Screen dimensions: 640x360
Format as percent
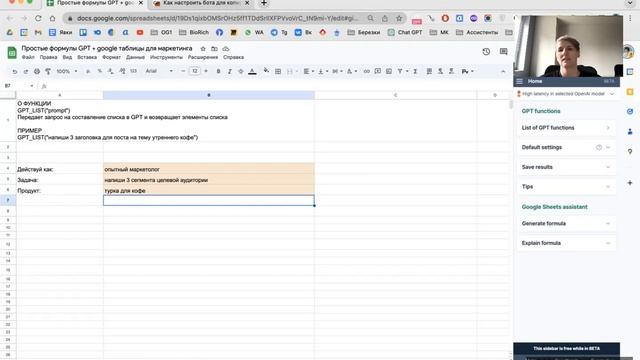(x=100, y=71)
